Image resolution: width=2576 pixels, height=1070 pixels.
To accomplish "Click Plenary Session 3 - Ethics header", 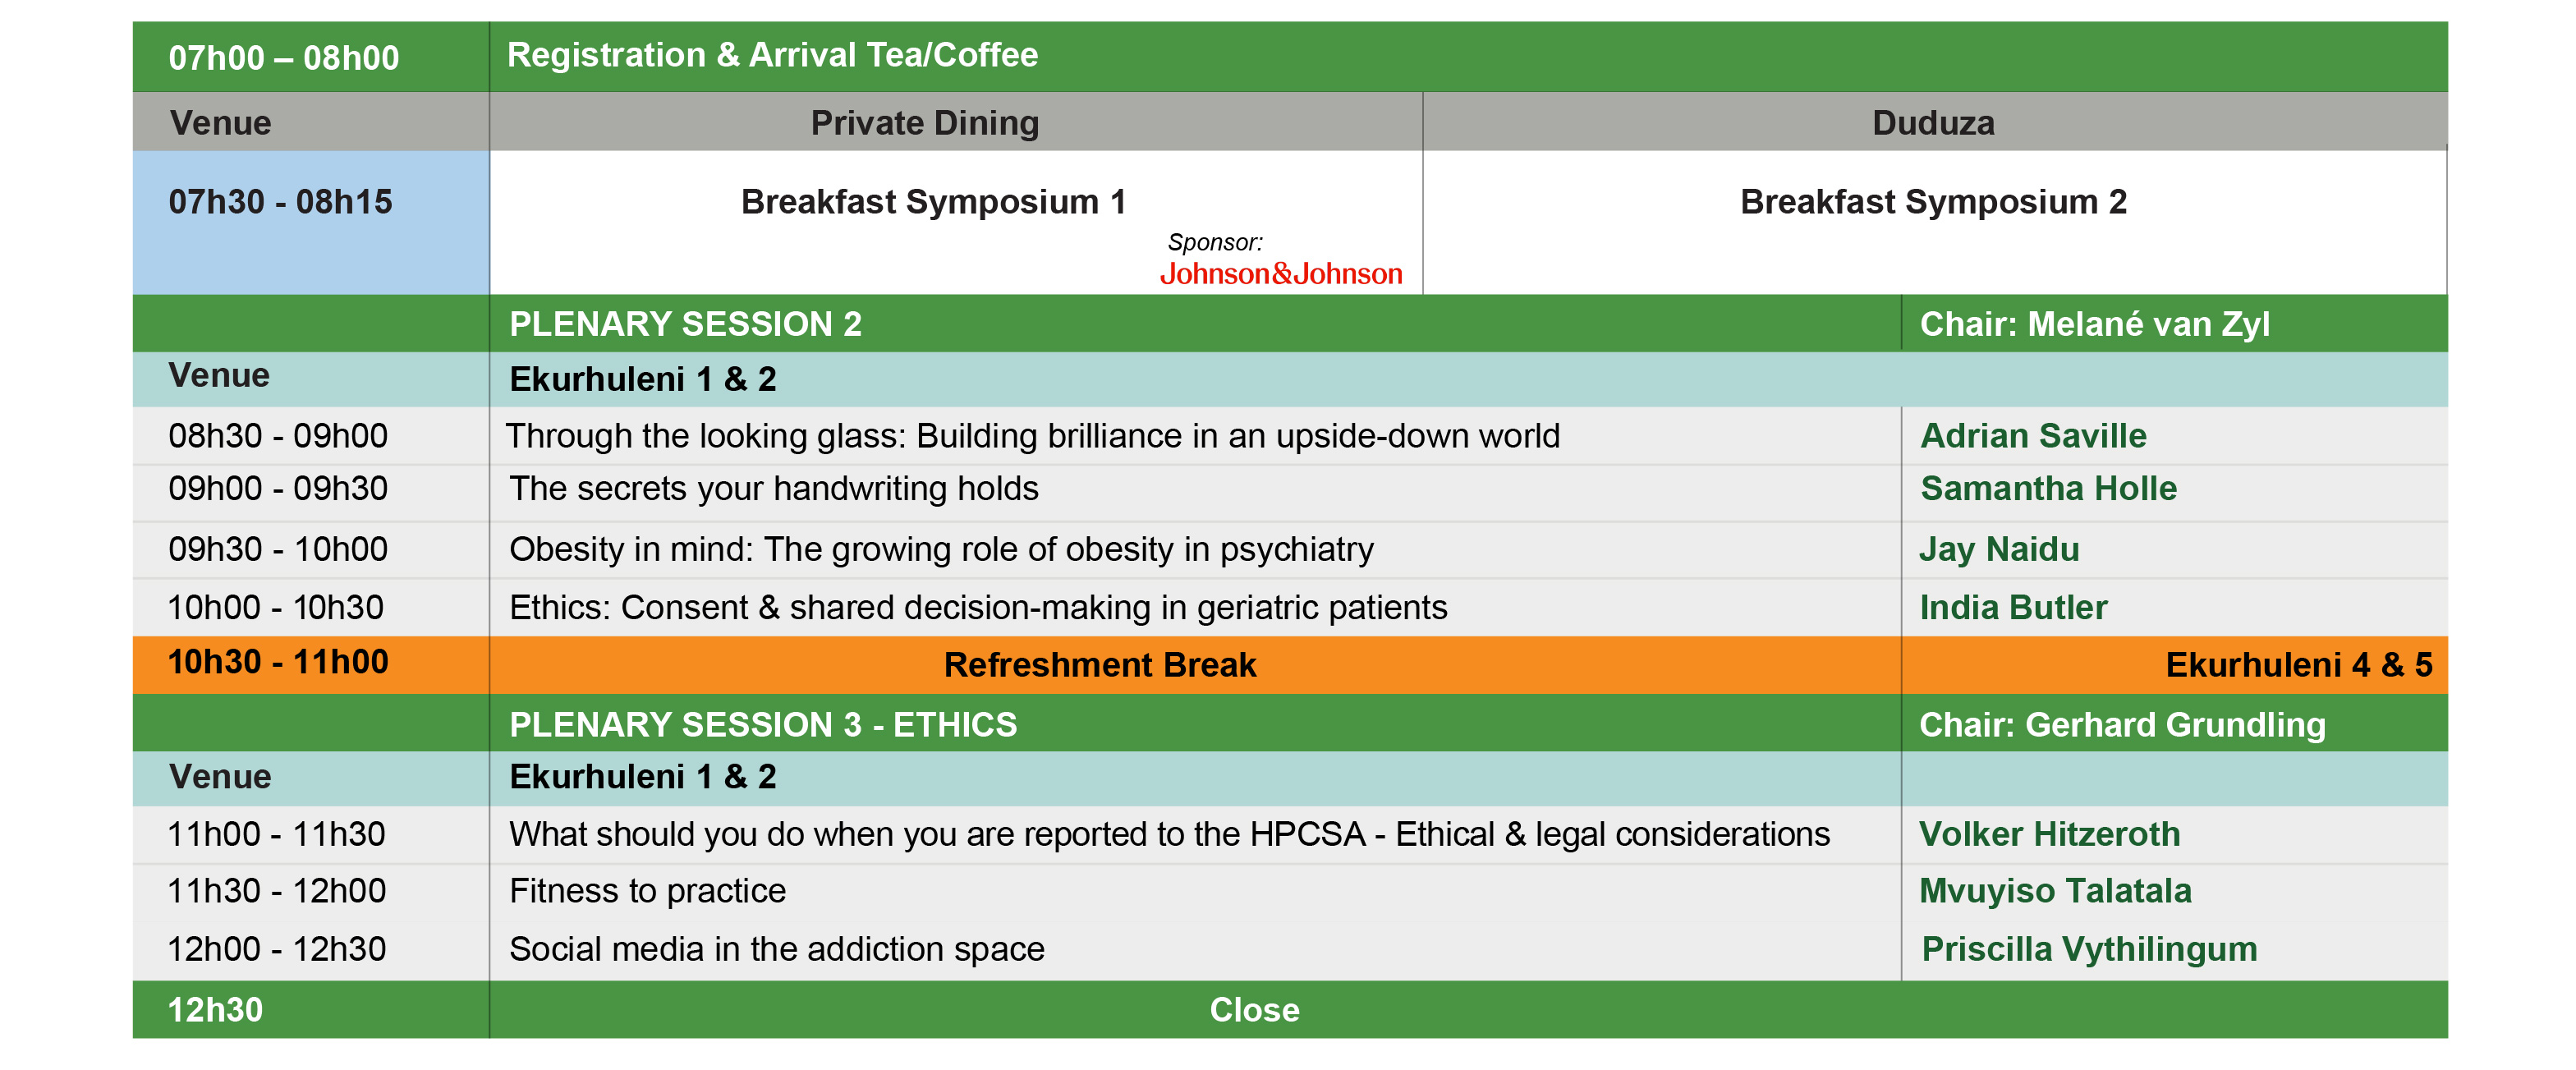I will click(763, 724).
